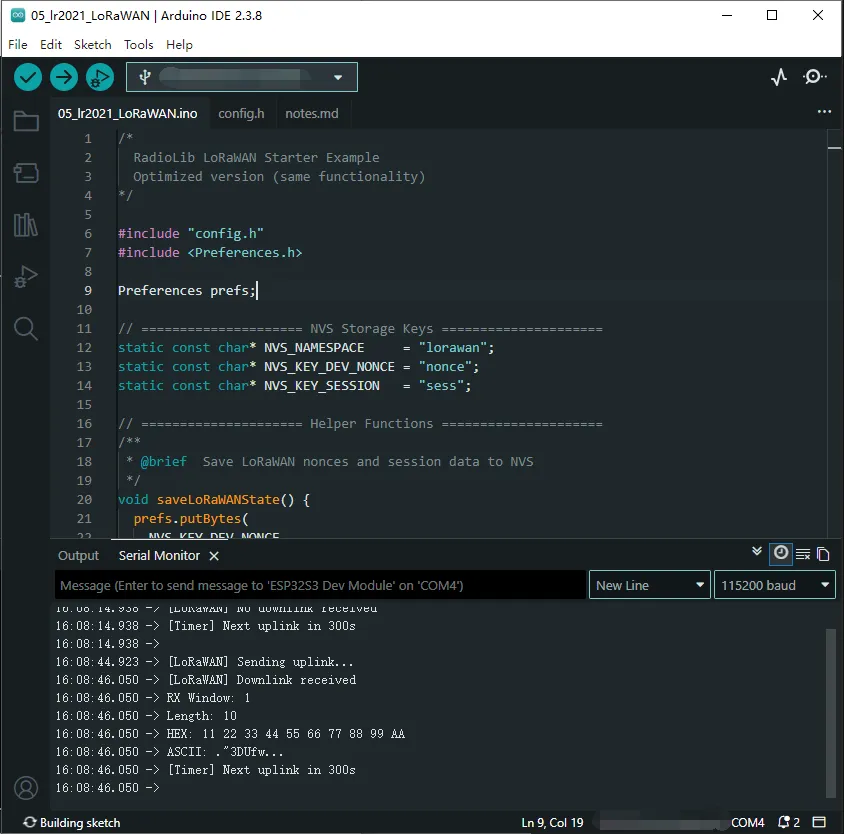The width and height of the screenshot is (844, 834).
Task: Switch to the Output panel tab
Action: tap(78, 556)
